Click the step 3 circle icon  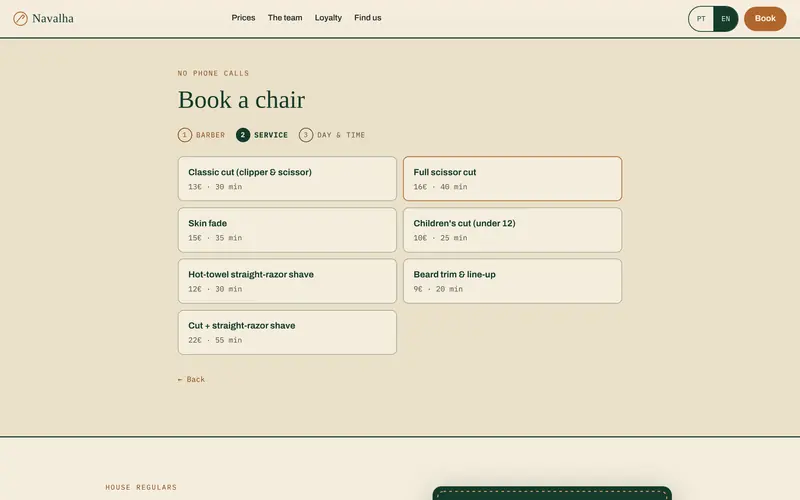coord(306,135)
